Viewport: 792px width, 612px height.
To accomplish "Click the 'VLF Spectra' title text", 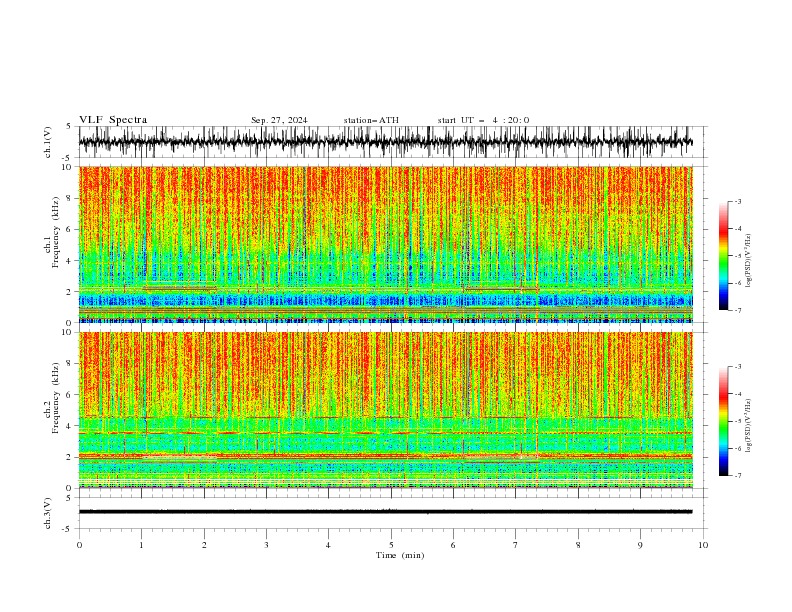I will [x=113, y=120].
